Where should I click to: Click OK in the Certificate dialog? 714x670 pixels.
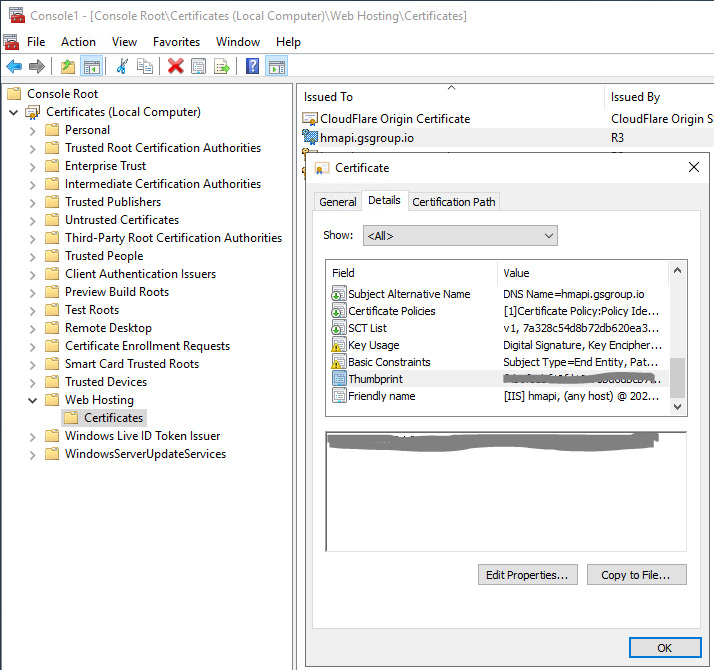tap(665, 648)
